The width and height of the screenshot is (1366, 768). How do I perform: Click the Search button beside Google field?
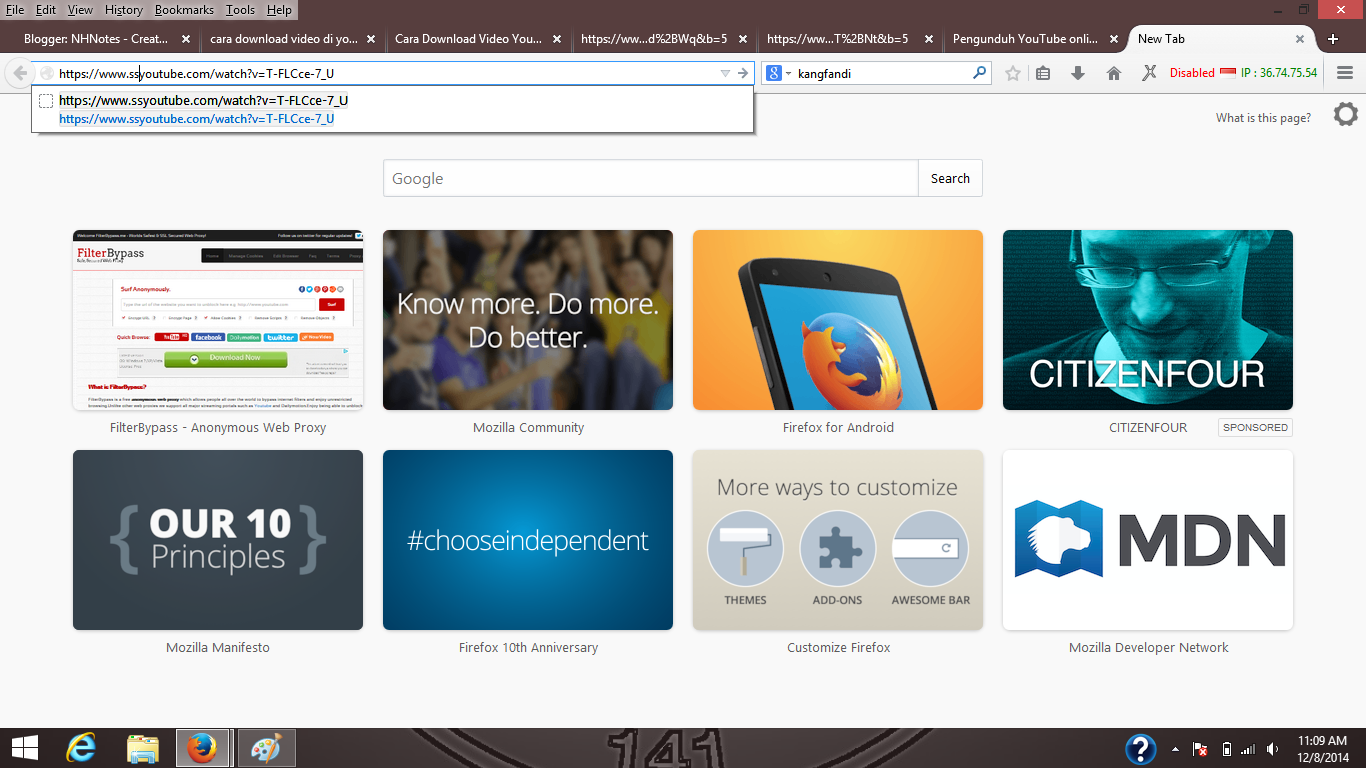click(950, 178)
